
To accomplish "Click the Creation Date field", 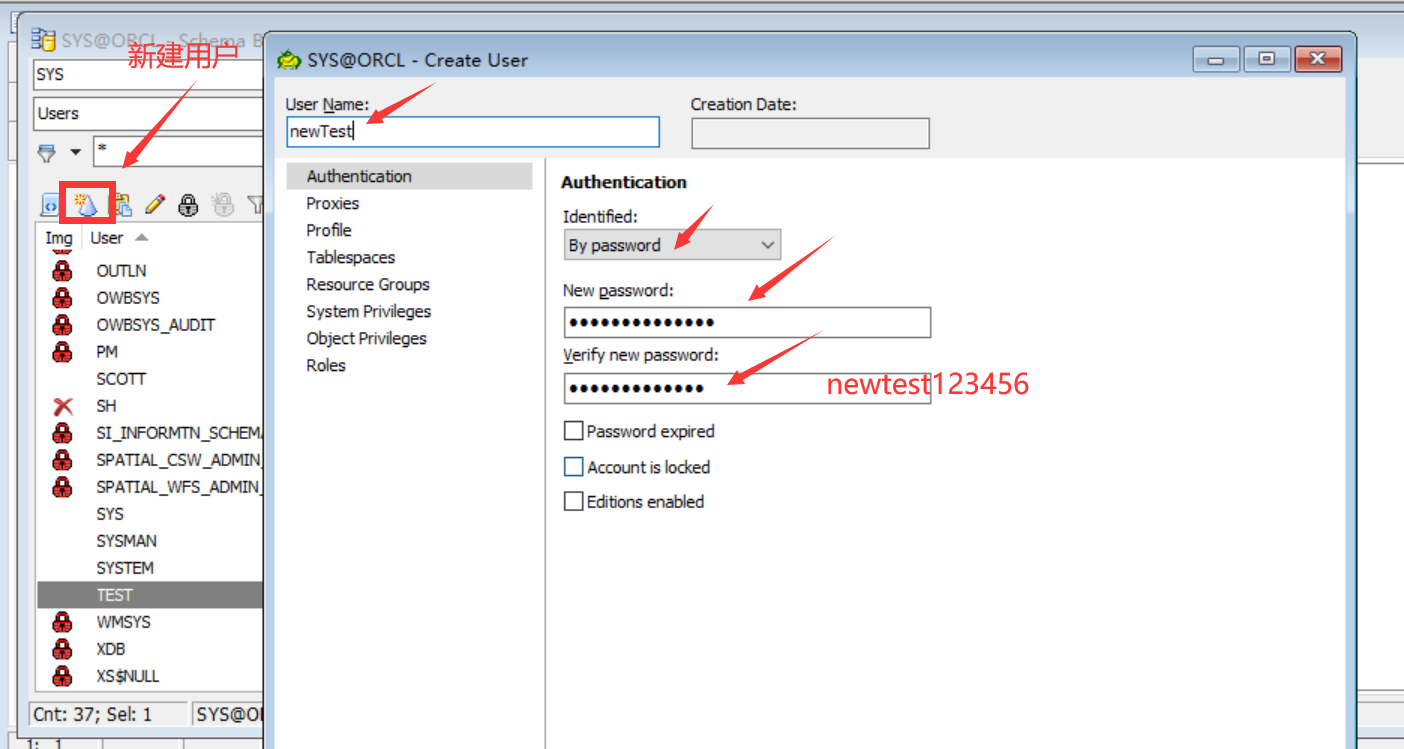I will coord(811,134).
